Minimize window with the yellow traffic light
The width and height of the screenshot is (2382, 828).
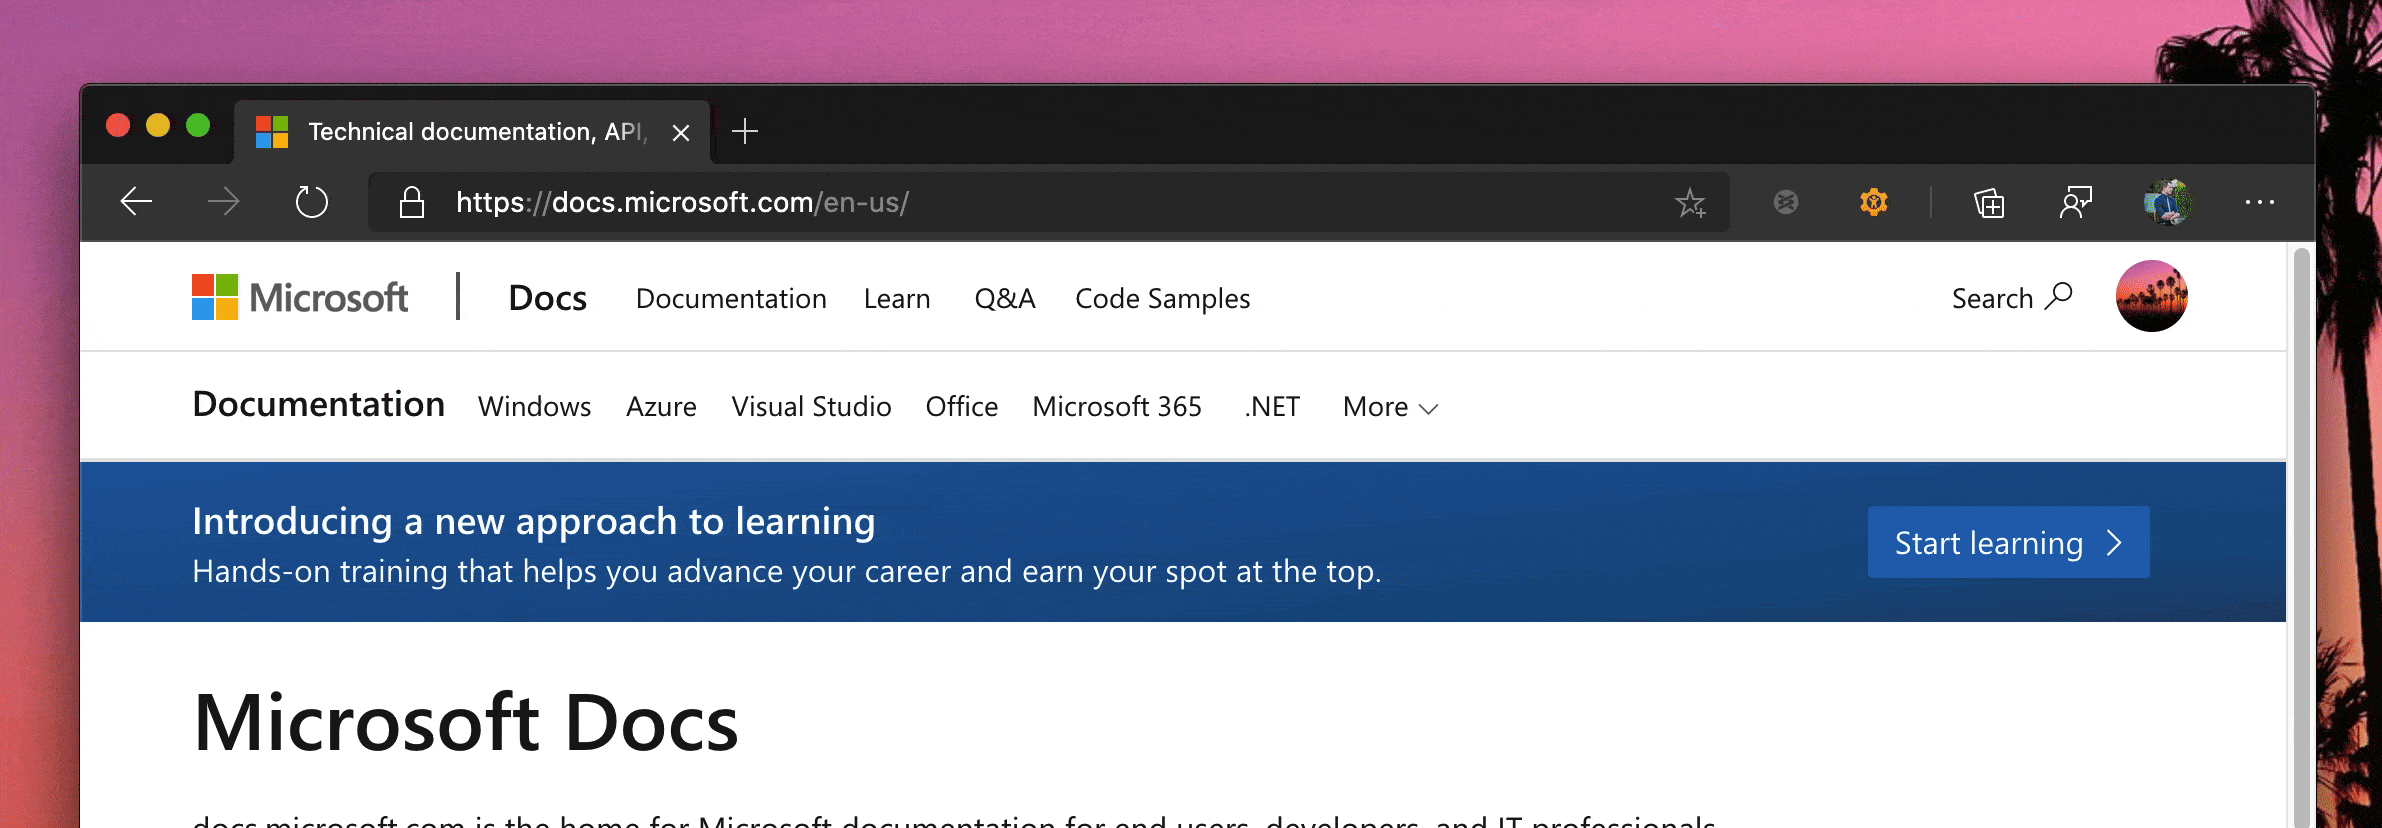tap(158, 125)
